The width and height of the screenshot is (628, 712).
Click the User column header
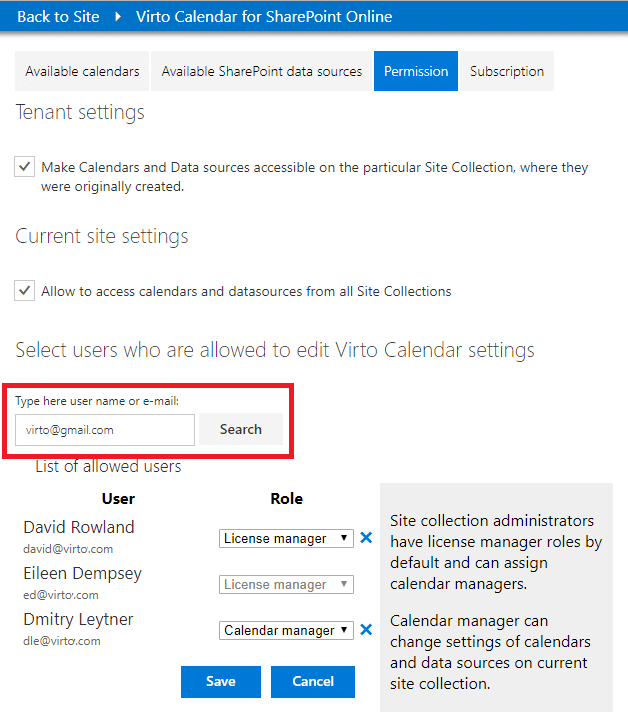click(x=118, y=499)
